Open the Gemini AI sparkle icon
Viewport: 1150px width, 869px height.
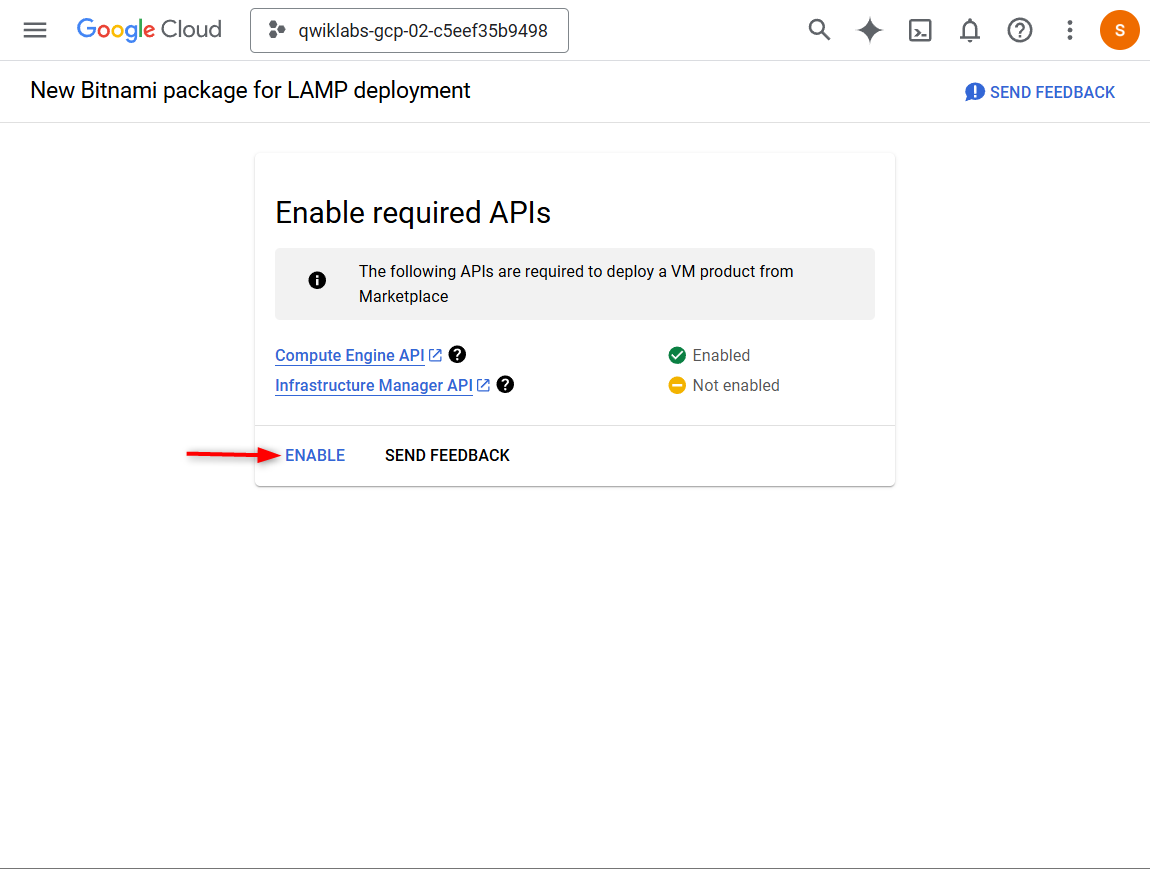870,30
